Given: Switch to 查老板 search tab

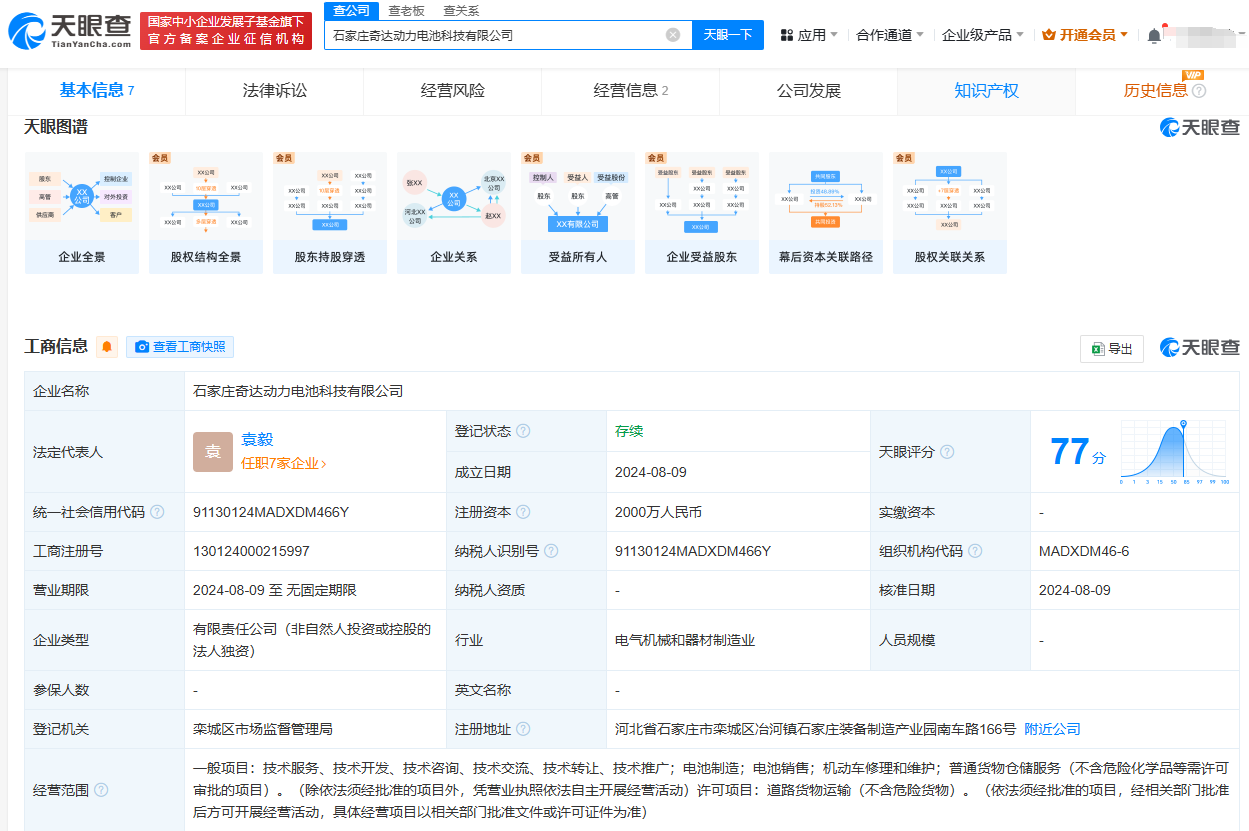Looking at the screenshot, I should pos(406,10).
